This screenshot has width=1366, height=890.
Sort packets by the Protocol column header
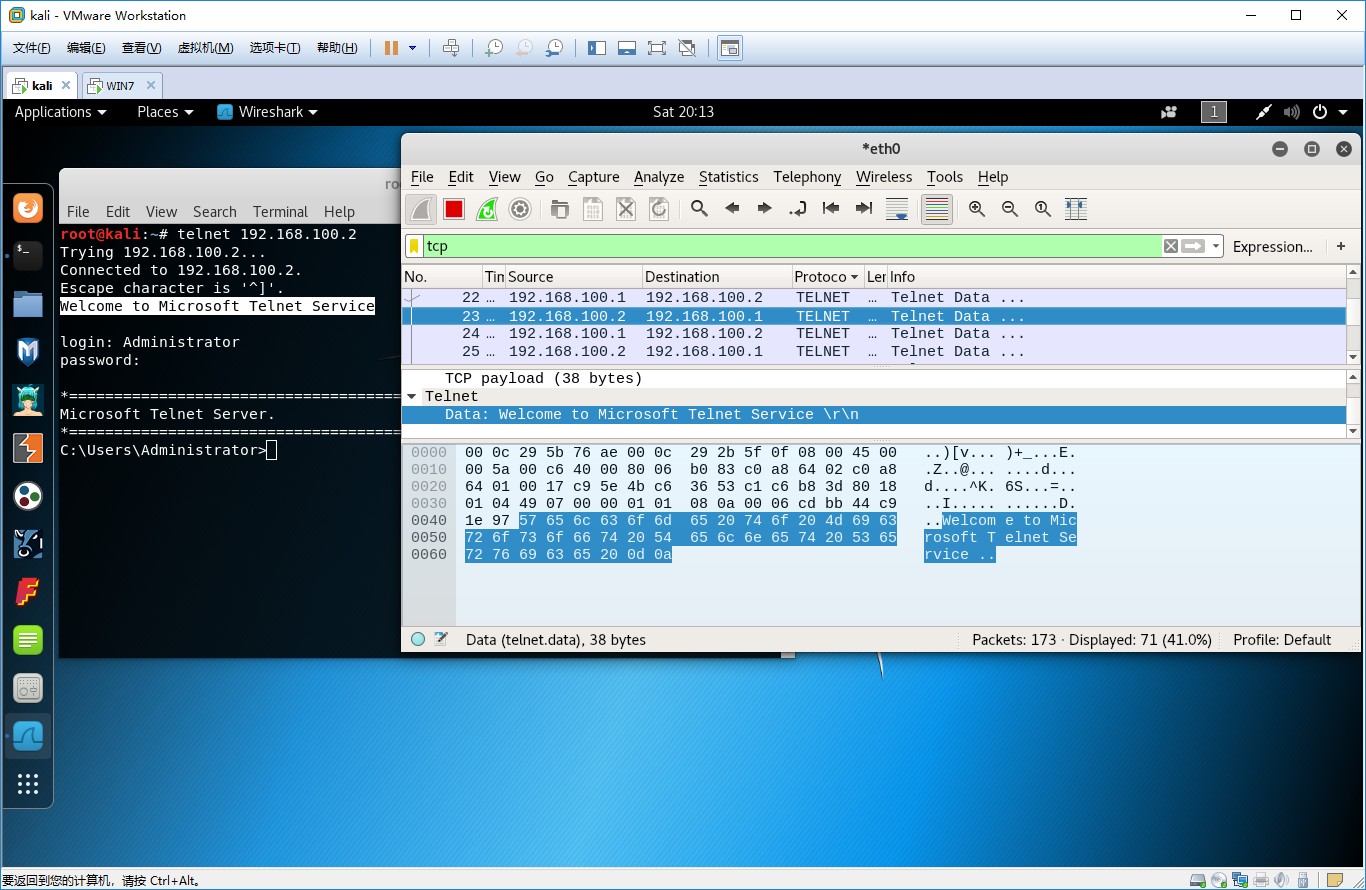(826, 277)
